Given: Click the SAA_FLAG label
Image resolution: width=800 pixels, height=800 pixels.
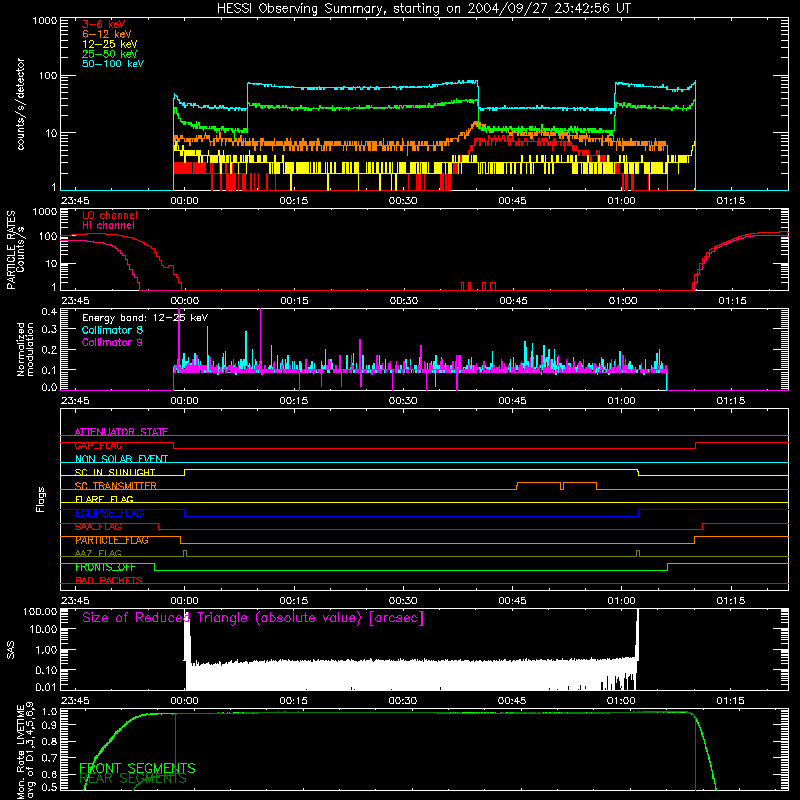Looking at the screenshot, I should 98,527.
